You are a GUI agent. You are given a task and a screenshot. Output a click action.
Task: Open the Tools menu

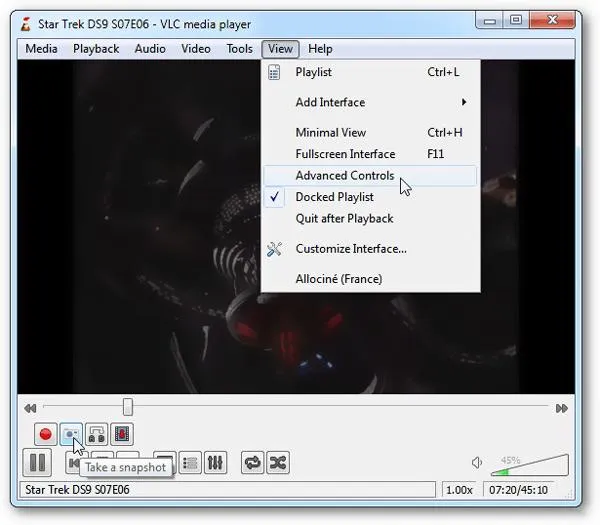click(x=240, y=49)
